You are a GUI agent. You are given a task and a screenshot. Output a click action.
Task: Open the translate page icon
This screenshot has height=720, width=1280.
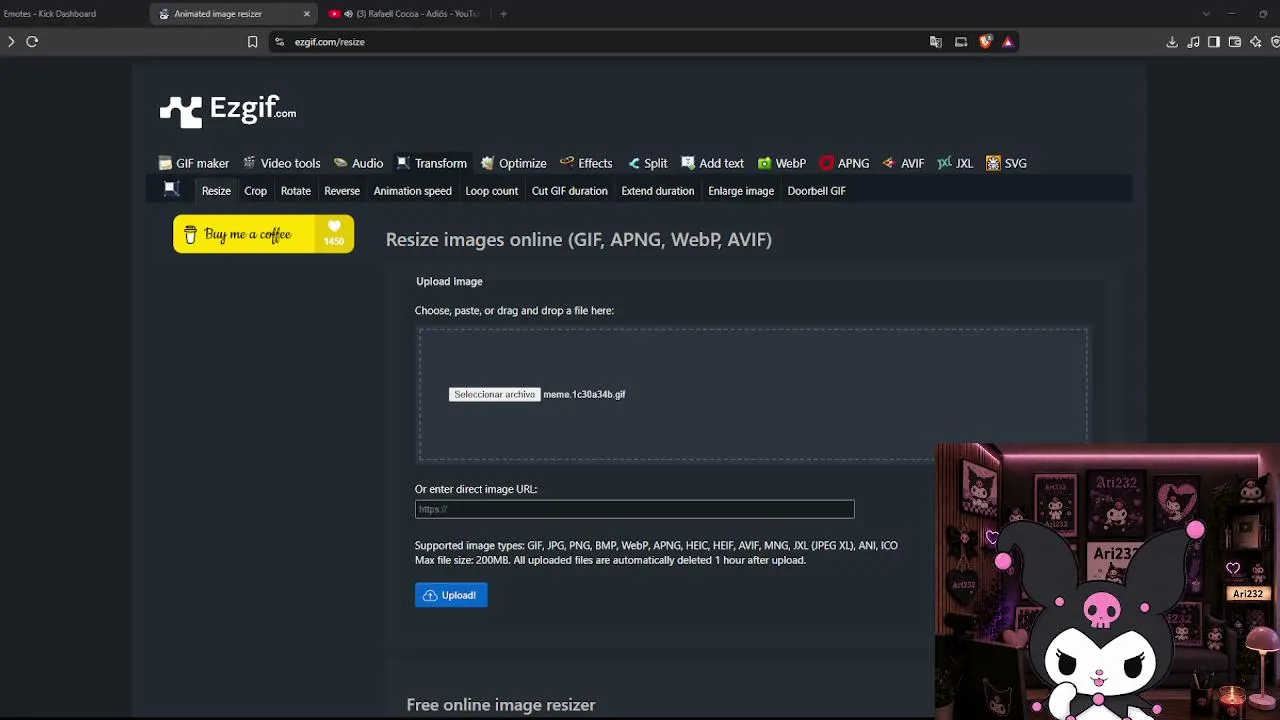point(936,42)
